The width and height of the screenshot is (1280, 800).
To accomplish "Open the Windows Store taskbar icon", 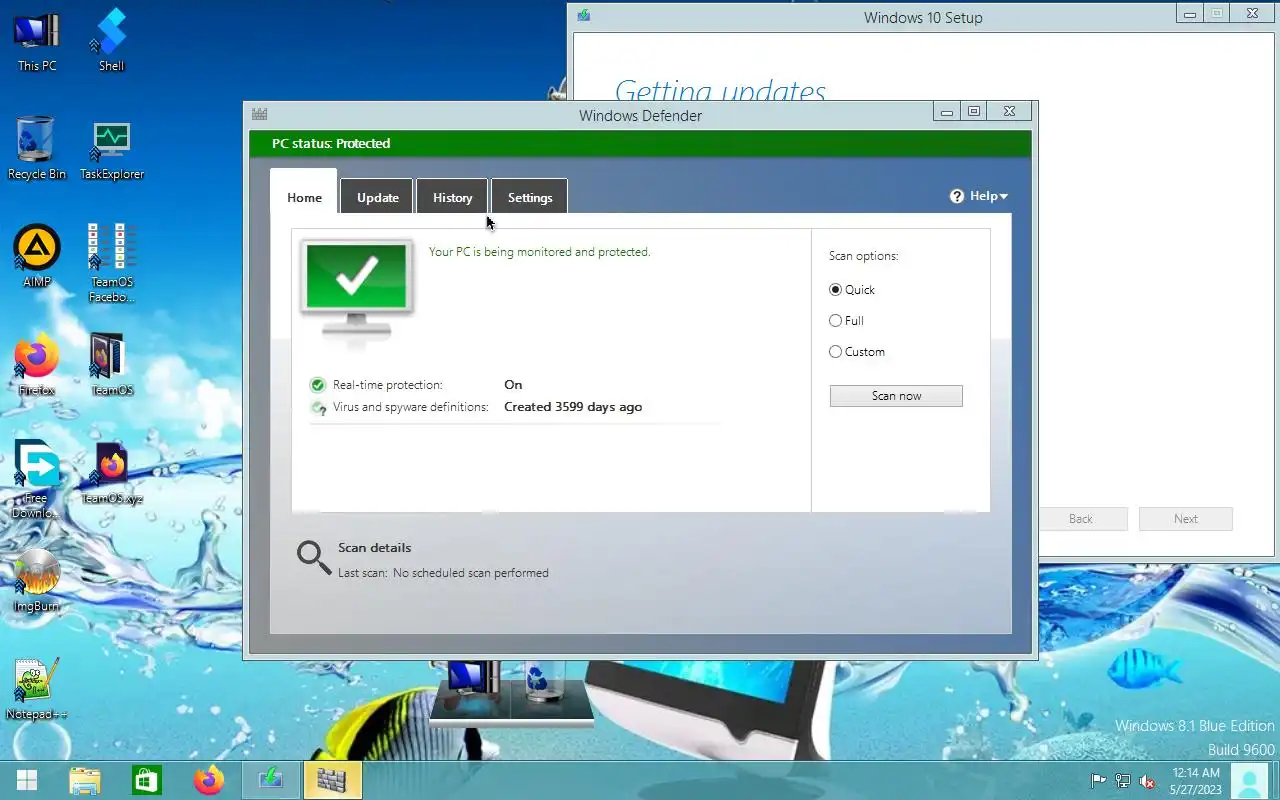I will (147, 780).
